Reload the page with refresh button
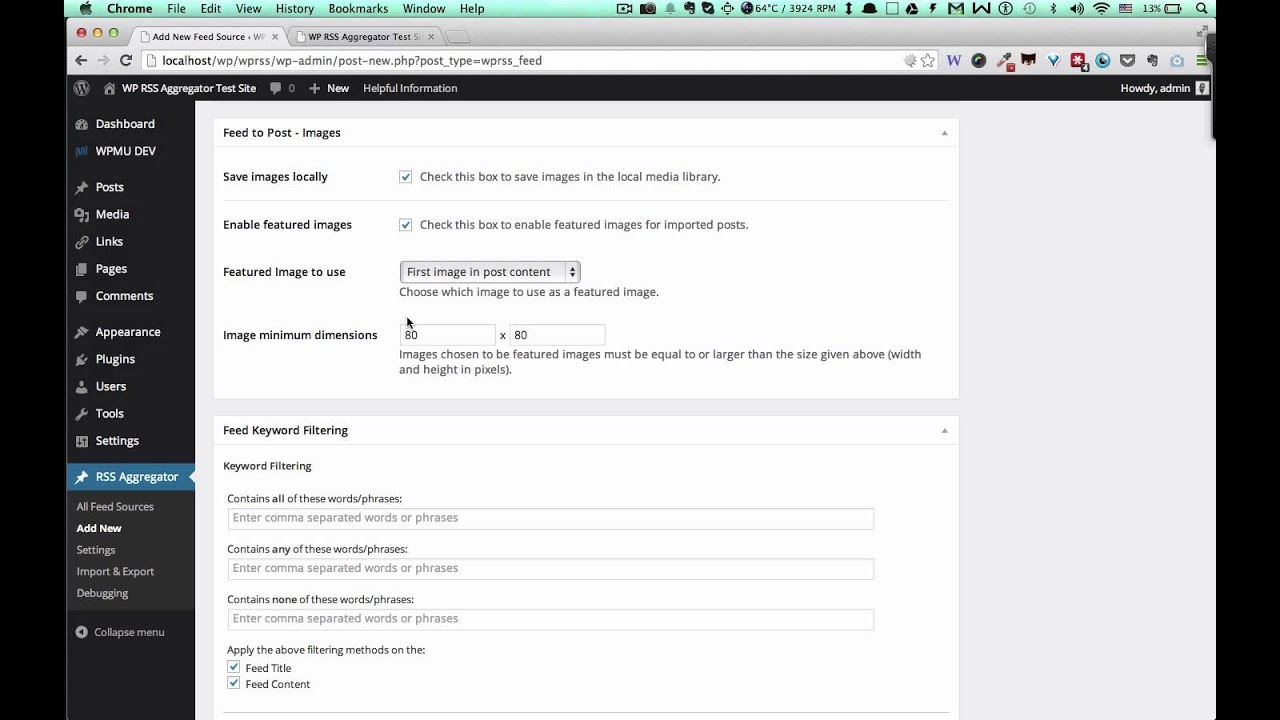The width and height of the screenshot is (1280, 720). pos(126,60)
